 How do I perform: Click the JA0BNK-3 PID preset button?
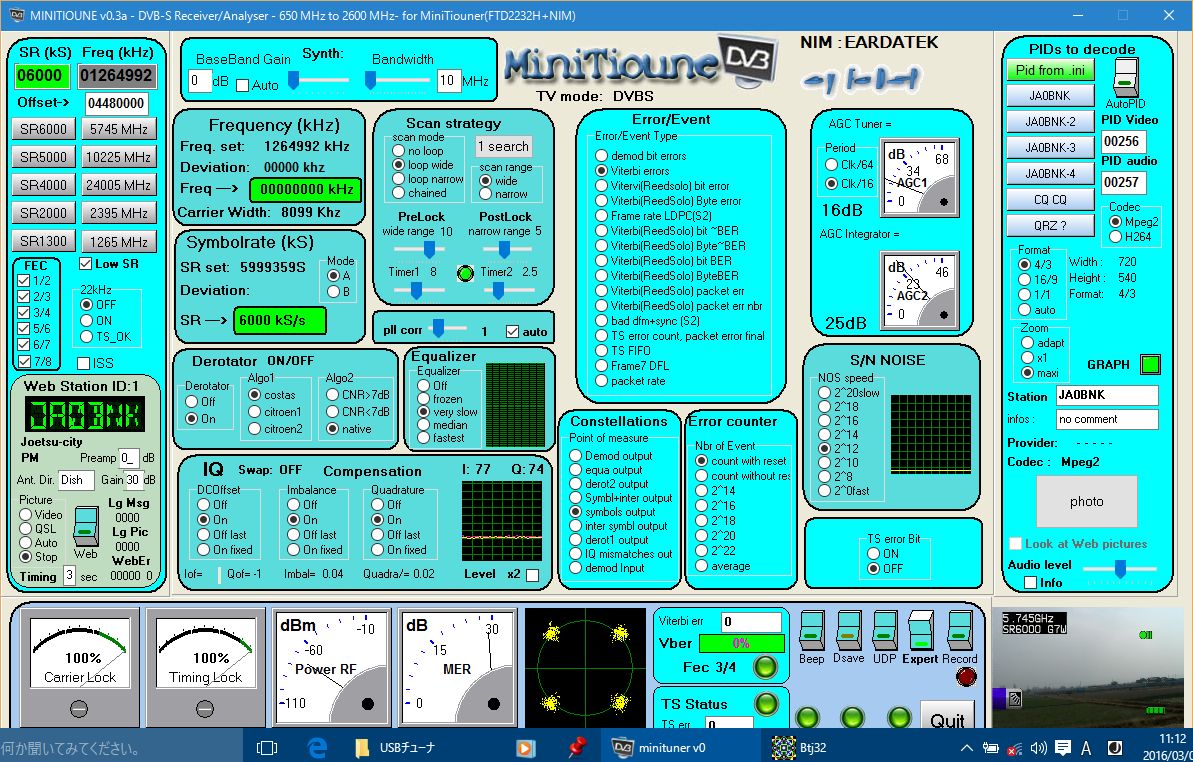(x=1050, y=148)
